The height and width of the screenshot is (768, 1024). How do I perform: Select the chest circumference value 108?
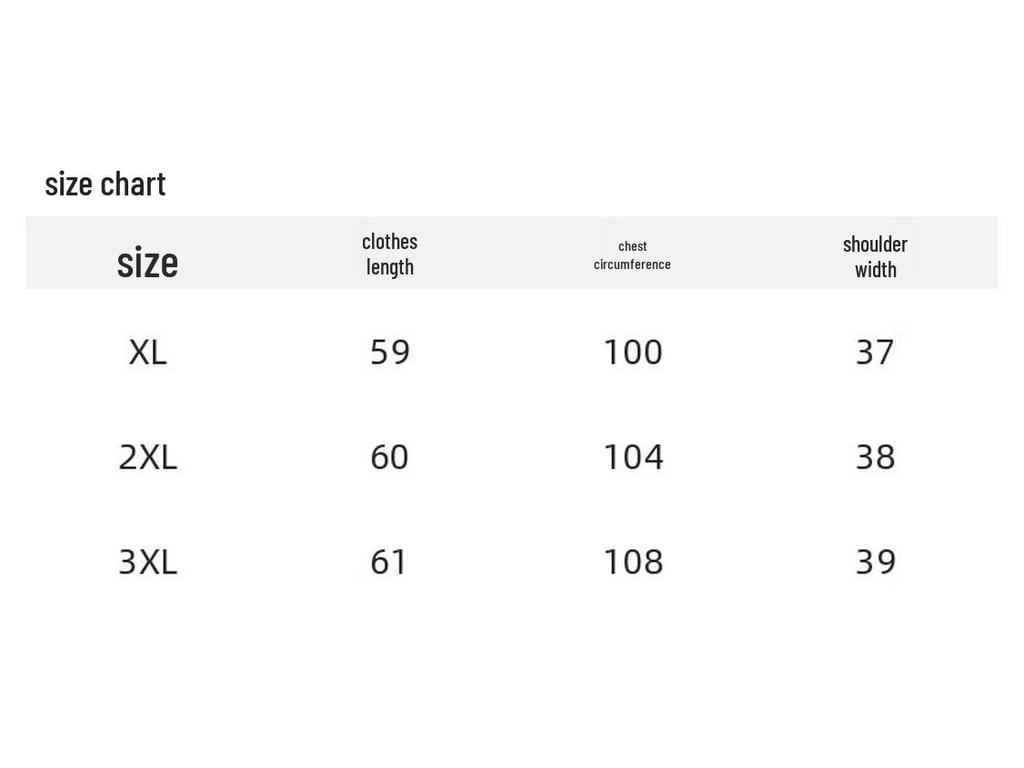pos(633,562)
